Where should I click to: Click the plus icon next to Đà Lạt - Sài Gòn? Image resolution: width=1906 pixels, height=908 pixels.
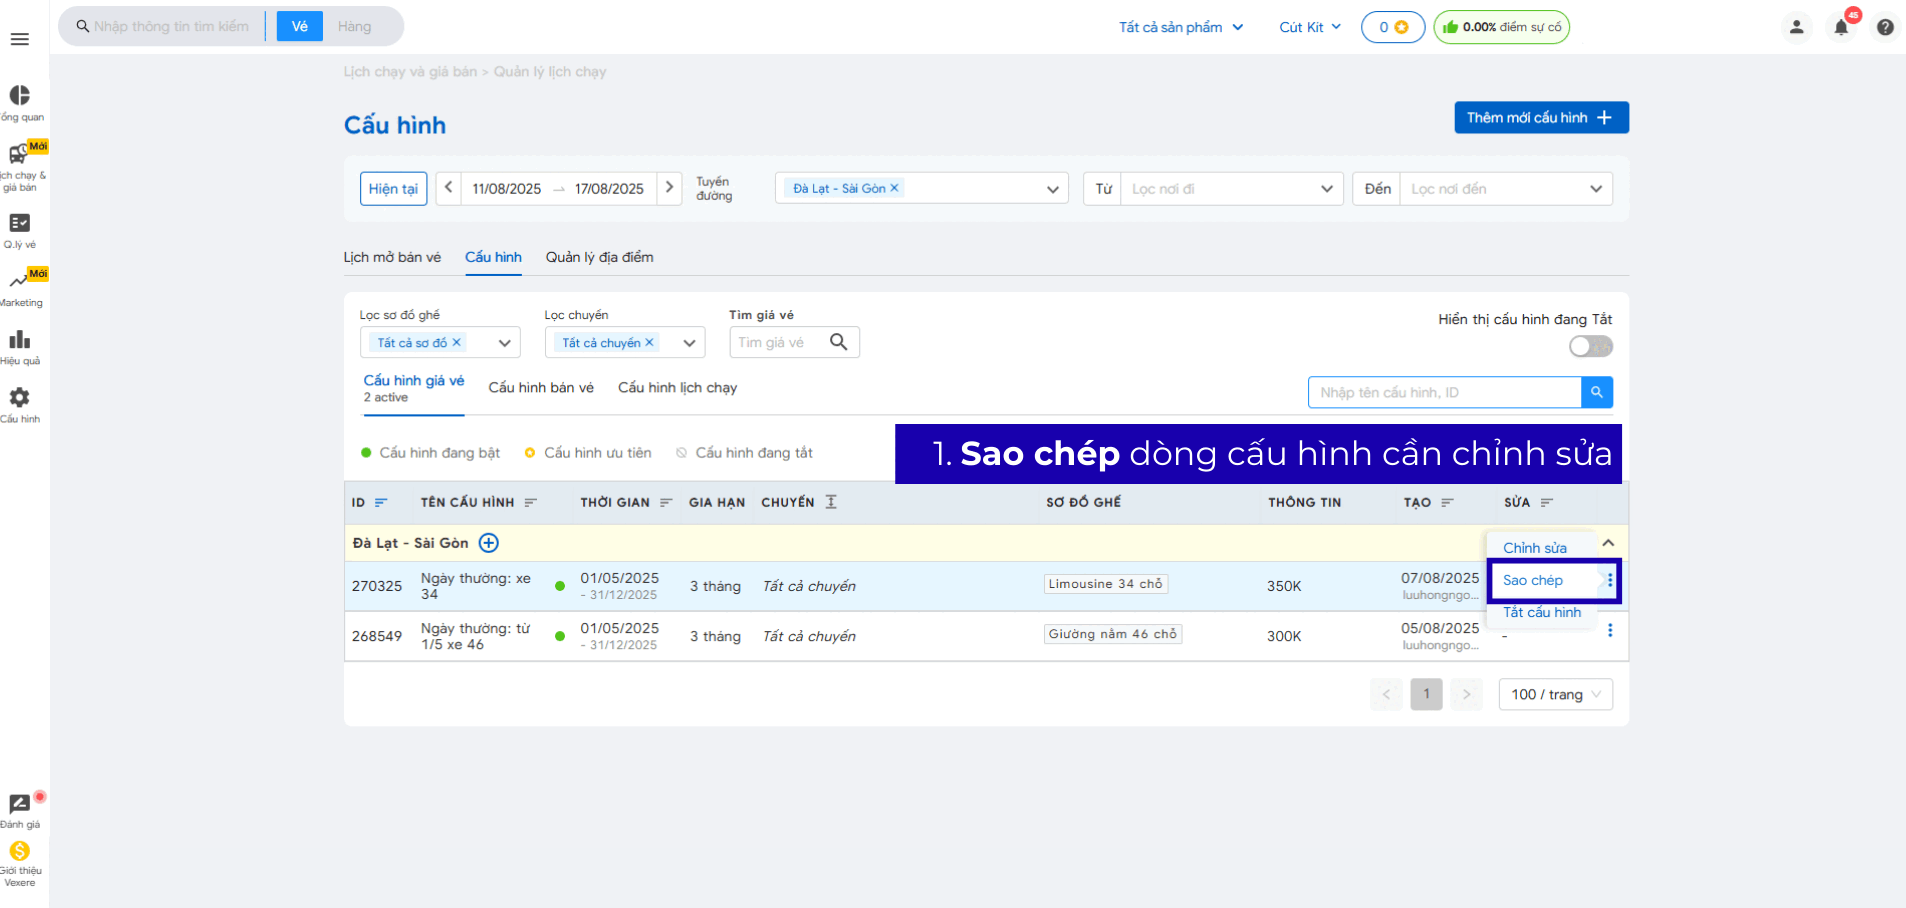click(489, 543)
